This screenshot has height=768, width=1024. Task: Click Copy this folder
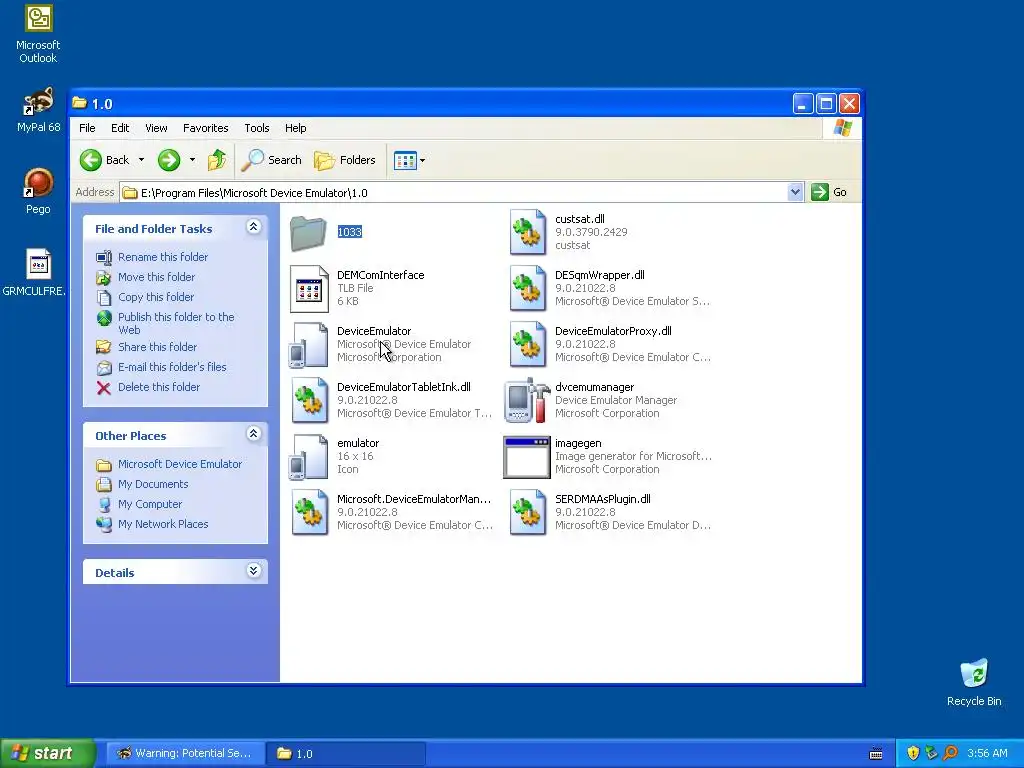(155, 297)
